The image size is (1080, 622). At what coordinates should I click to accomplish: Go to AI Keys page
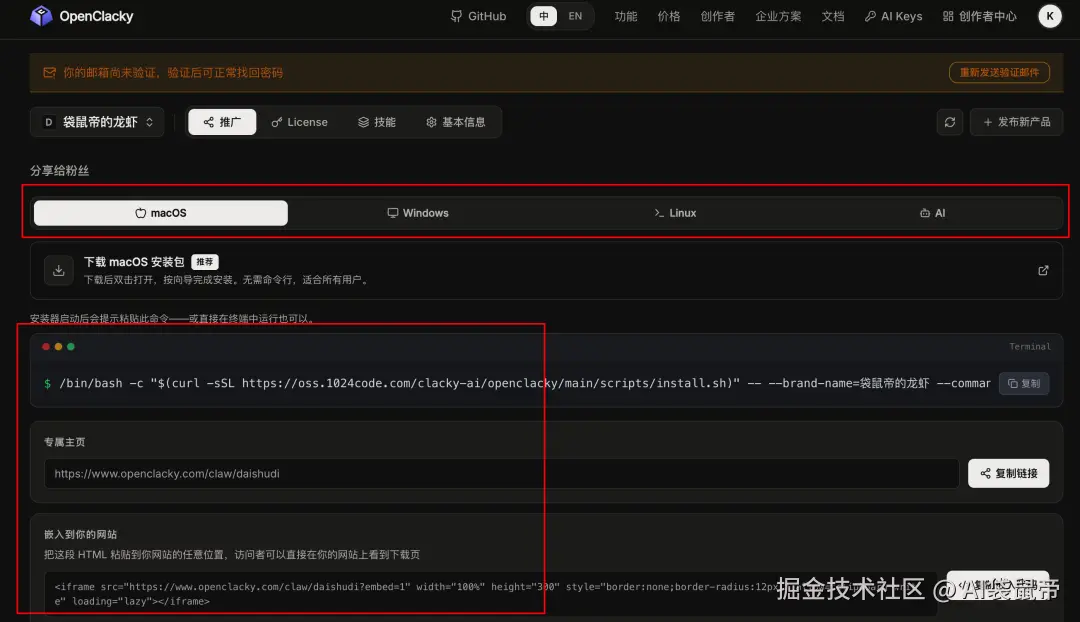point(893,16)
